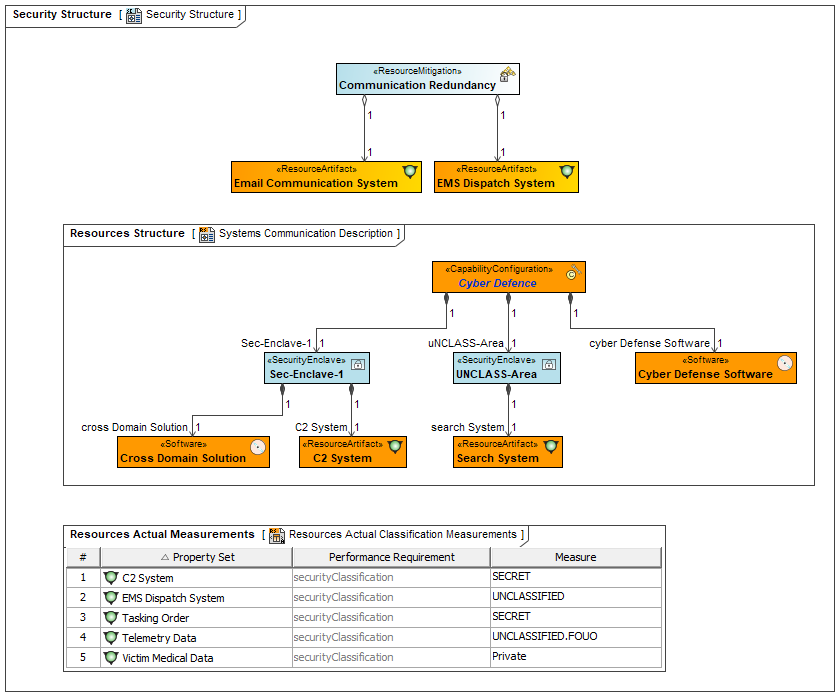Click lock icon on Sec-Enclave-1 block
Image resolution: width=839 pixels, height=696 pixels.
coord(358,364)
